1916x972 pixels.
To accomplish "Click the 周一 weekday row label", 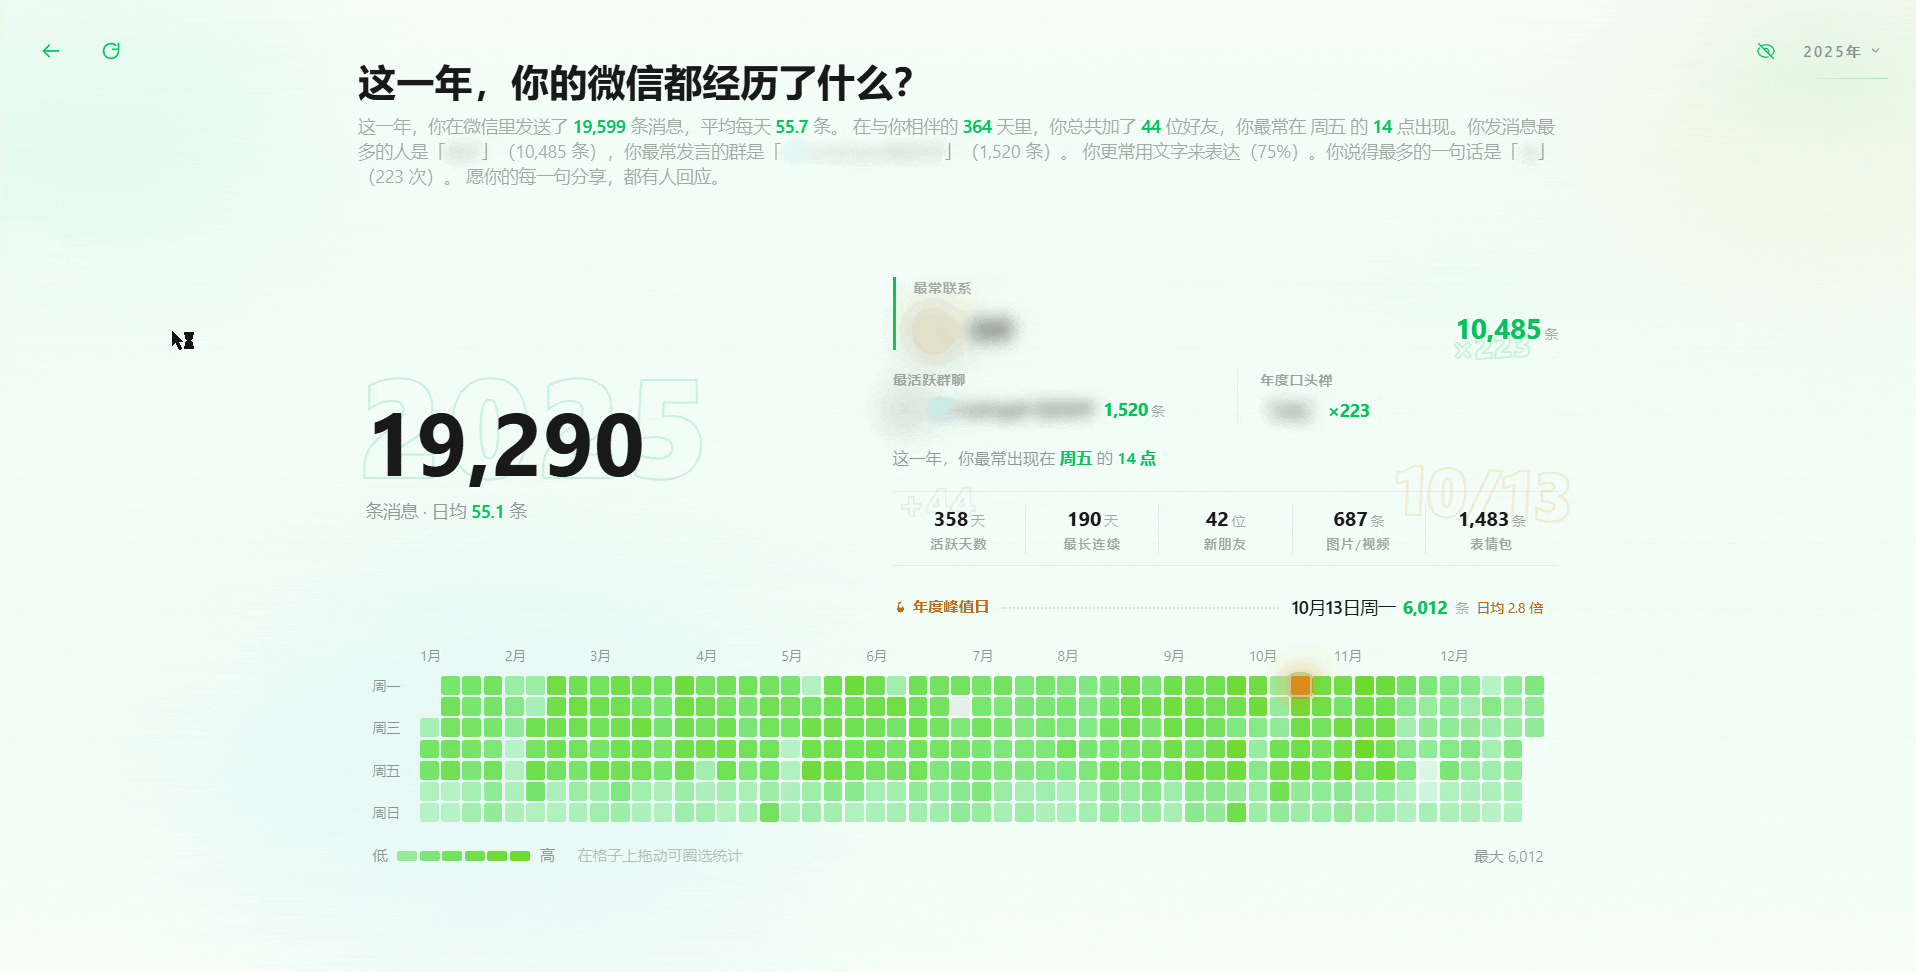I will [386, 686].
